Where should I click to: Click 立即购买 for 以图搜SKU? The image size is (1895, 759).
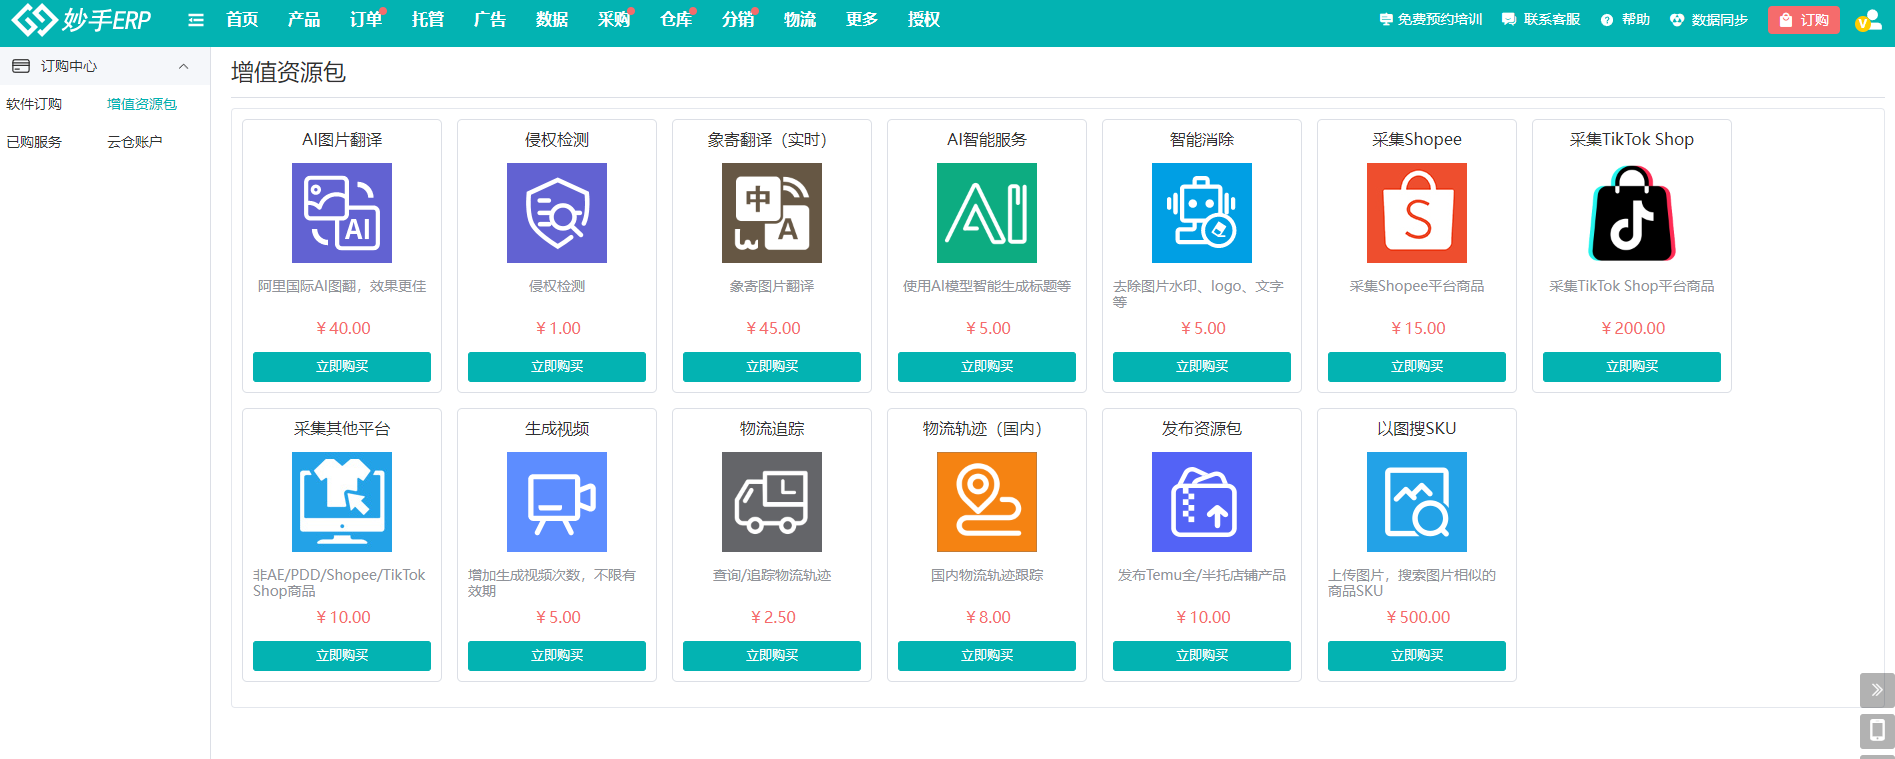click(1417, 656)
